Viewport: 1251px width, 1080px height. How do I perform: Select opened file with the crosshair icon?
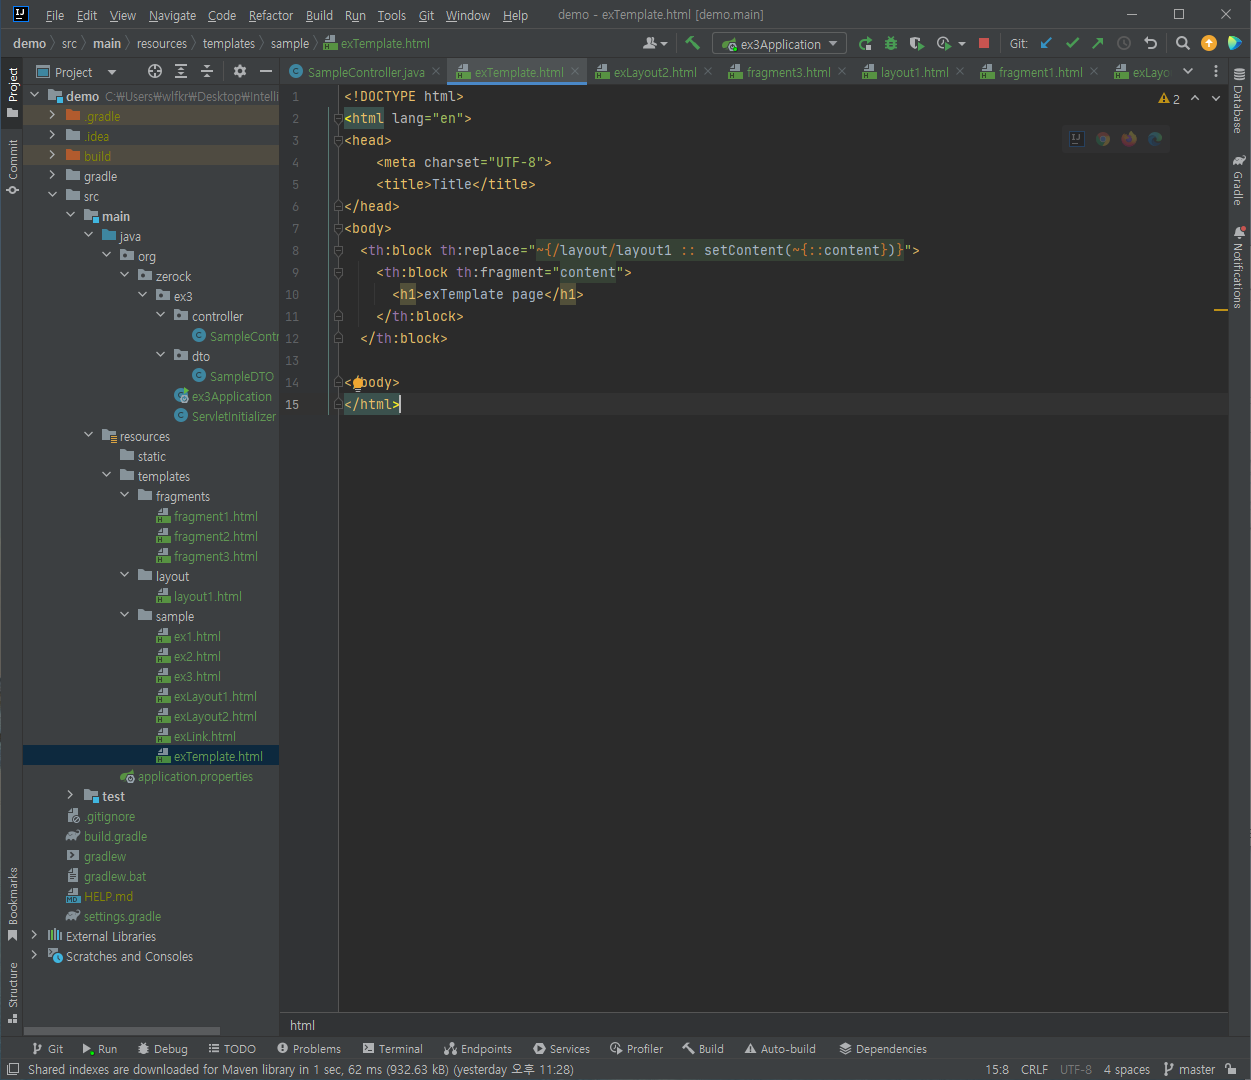154,71
